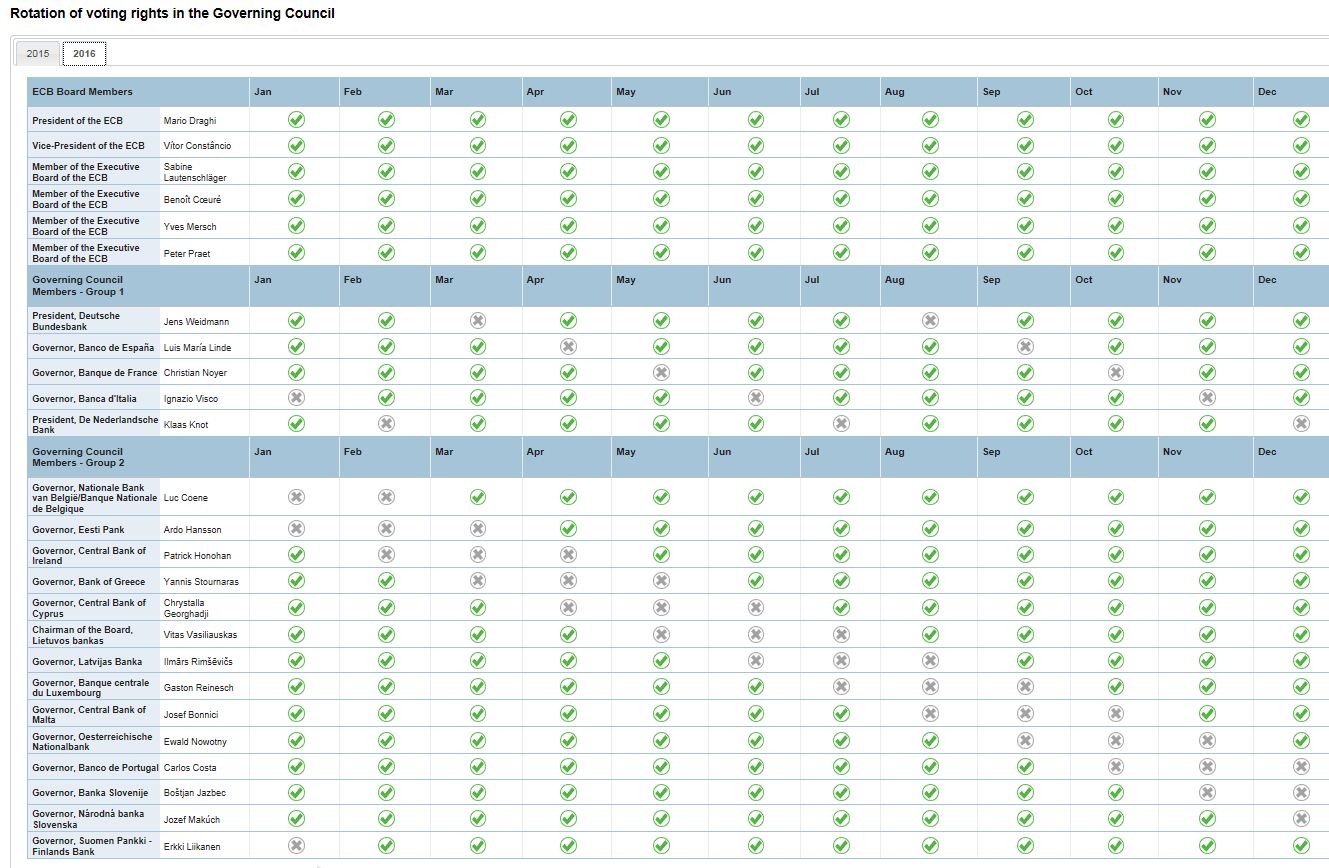
Task: Click Christian Noyer's May grey cross
Action: [661, 372]
